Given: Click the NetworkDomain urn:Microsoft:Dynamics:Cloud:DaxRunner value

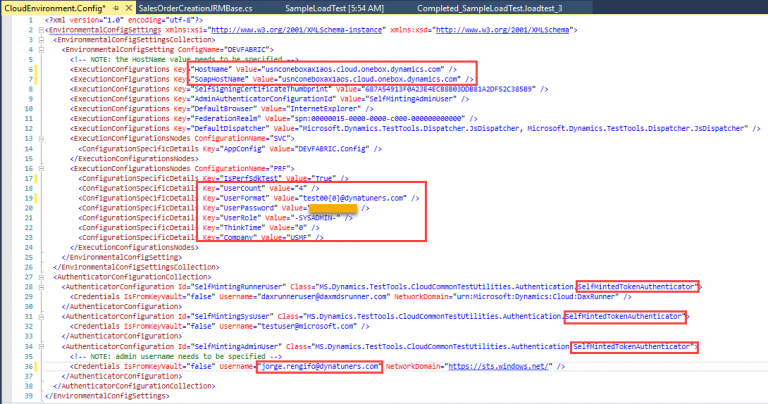Looking at the screenshot, I should click(x=536, y=297).
